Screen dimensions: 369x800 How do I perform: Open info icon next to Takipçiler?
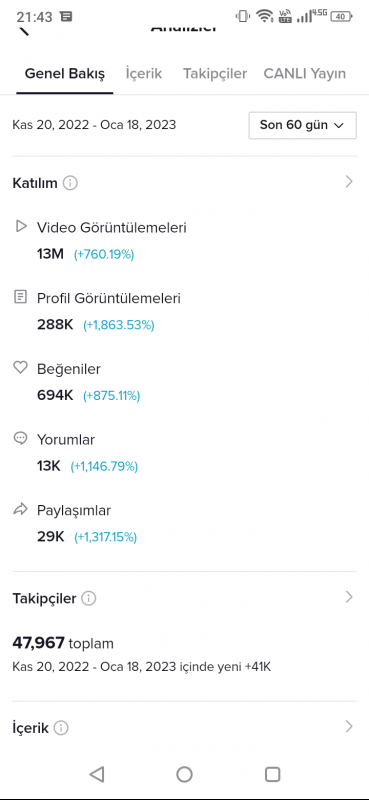(89, 598)
